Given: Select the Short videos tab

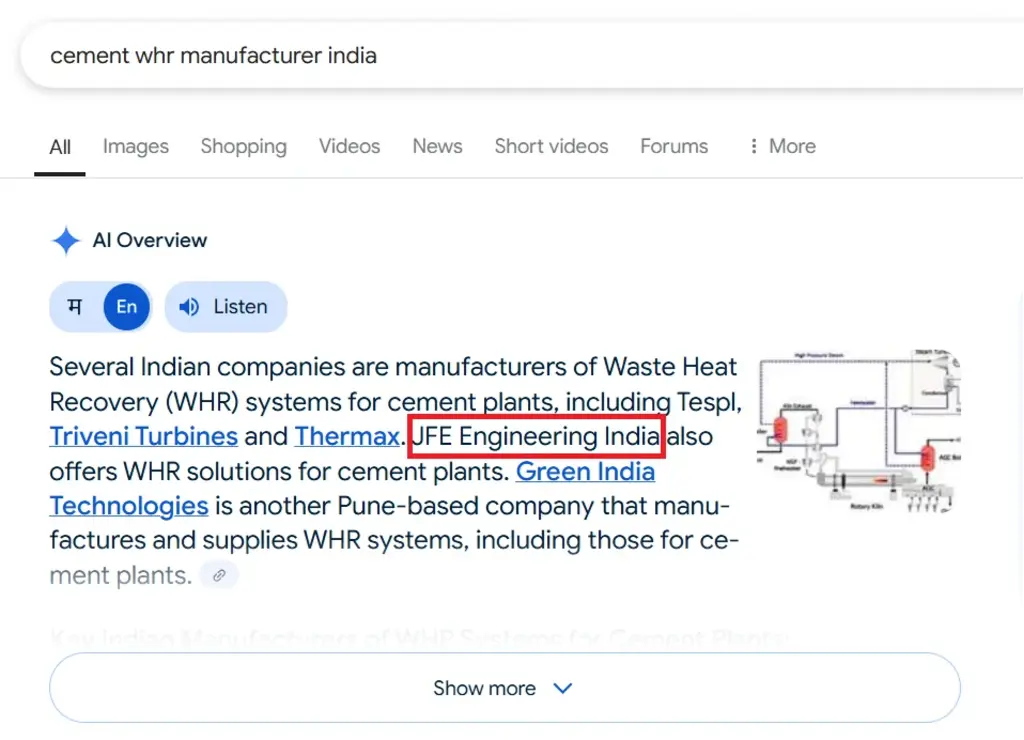Looking at the screenshot, I should click(x=551, y=146).
